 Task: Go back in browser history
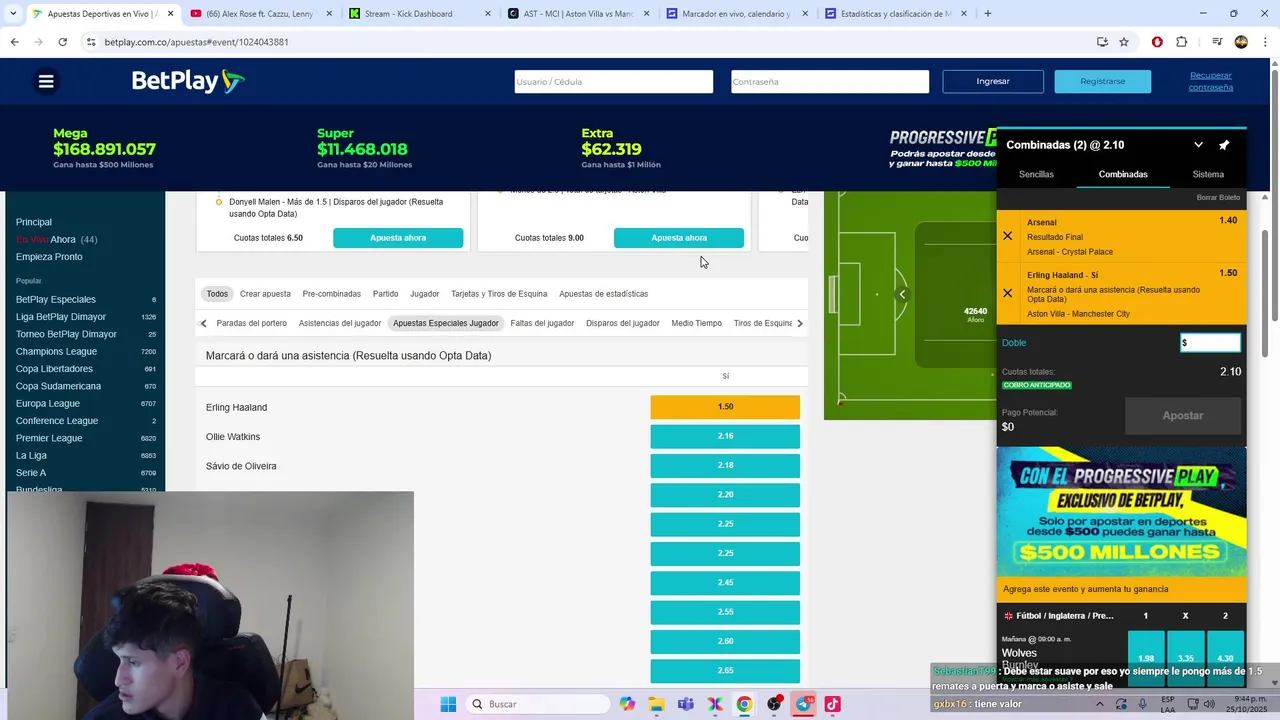pos(14,42)
